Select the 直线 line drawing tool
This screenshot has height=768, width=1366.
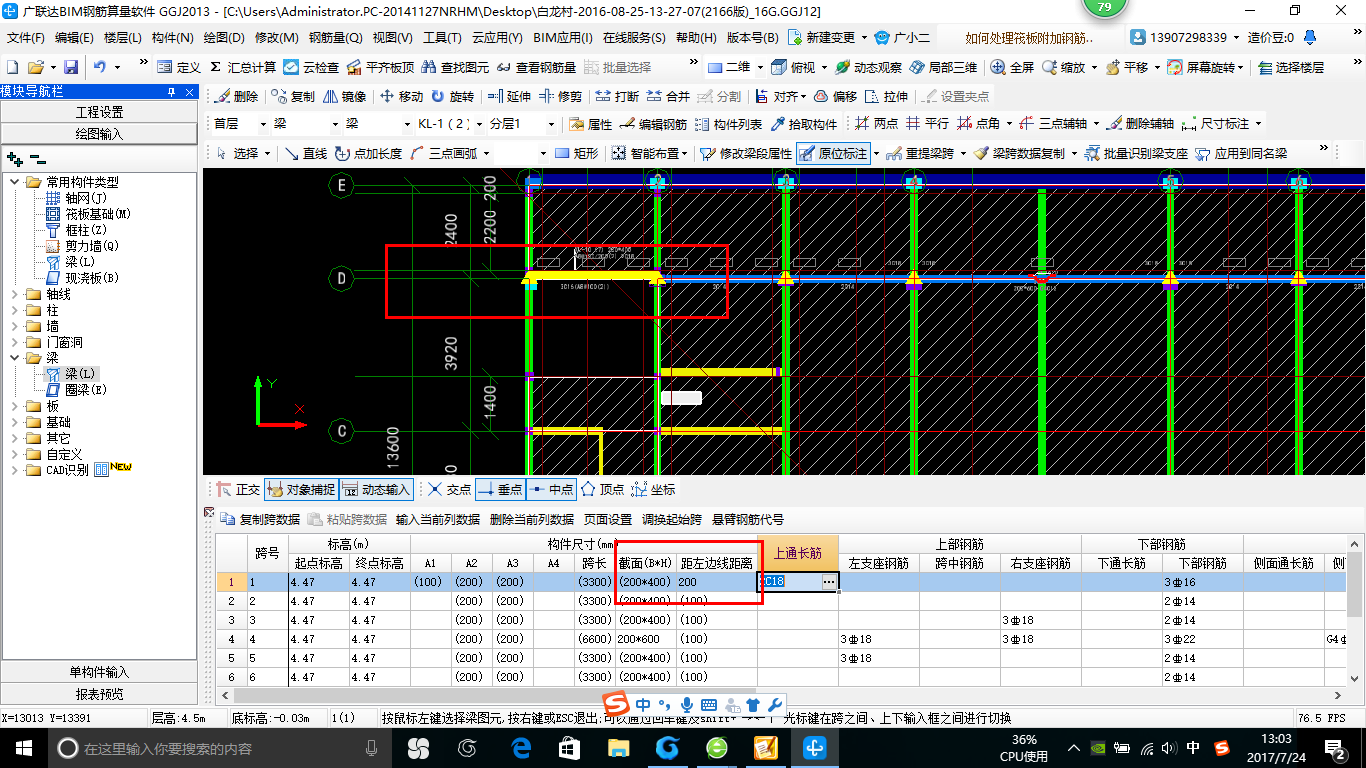(306, 153)
